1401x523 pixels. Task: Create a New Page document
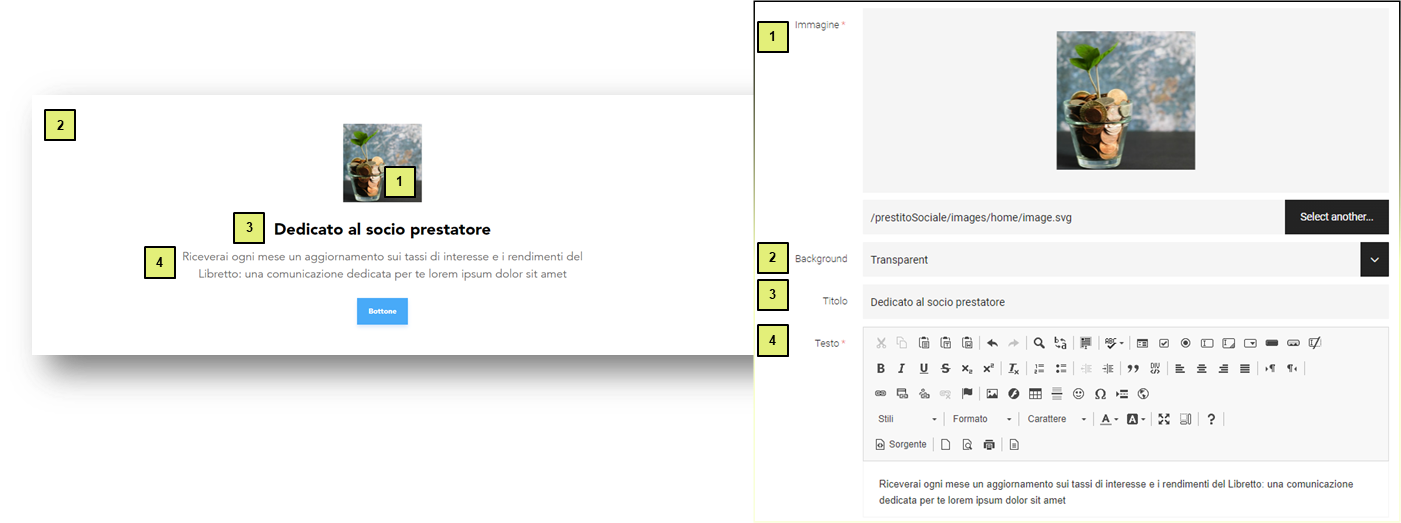click(x=945, y=444)
